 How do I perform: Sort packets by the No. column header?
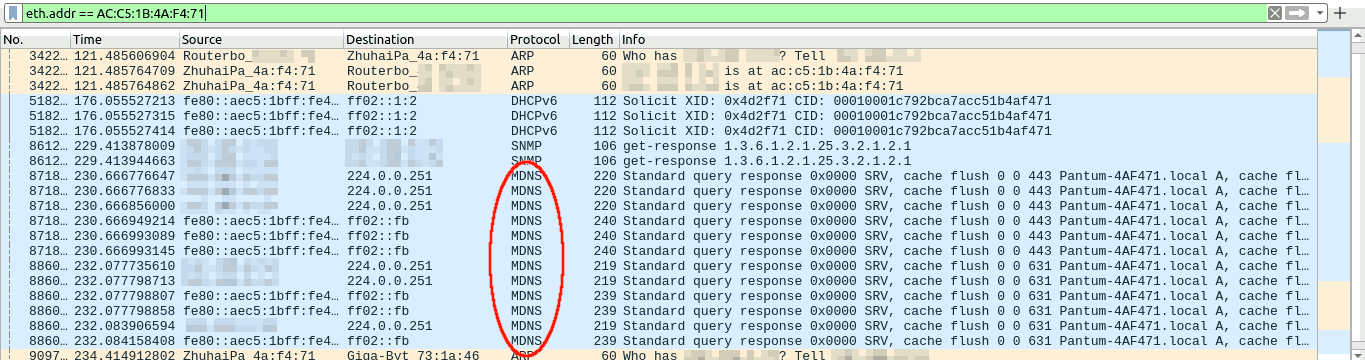[x=35, y=40]
